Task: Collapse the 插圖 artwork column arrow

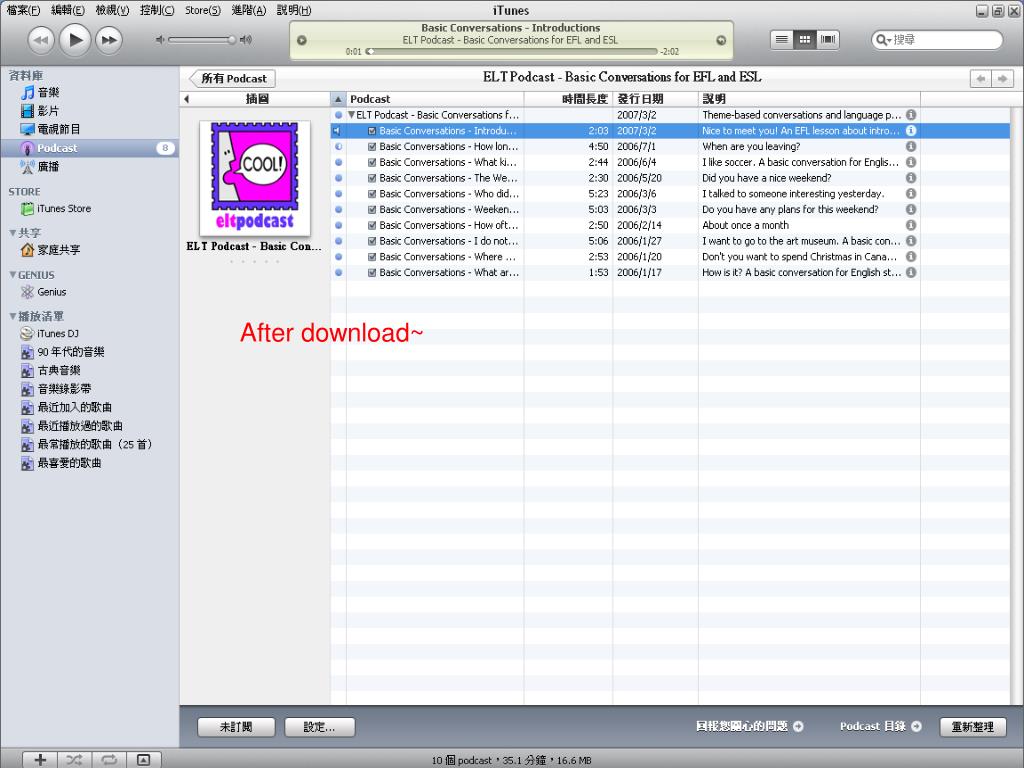Action: coord(187,99)
